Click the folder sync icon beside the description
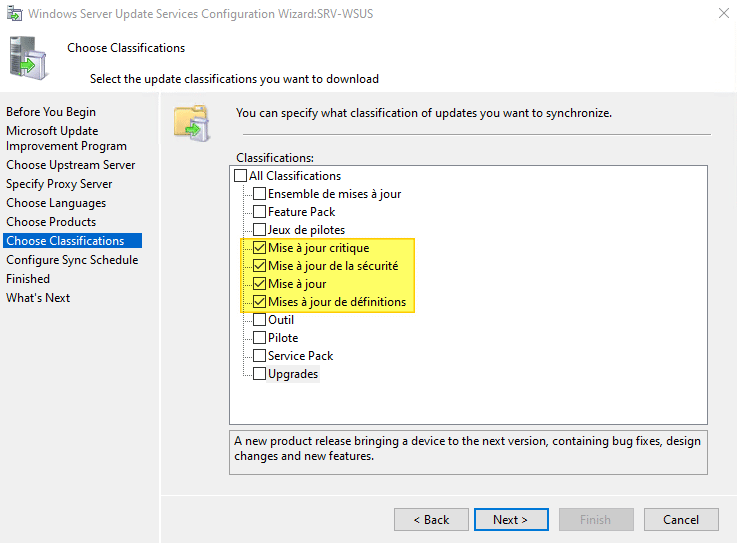737x543 pixels. pyautogui.click(x=192, y=123)
